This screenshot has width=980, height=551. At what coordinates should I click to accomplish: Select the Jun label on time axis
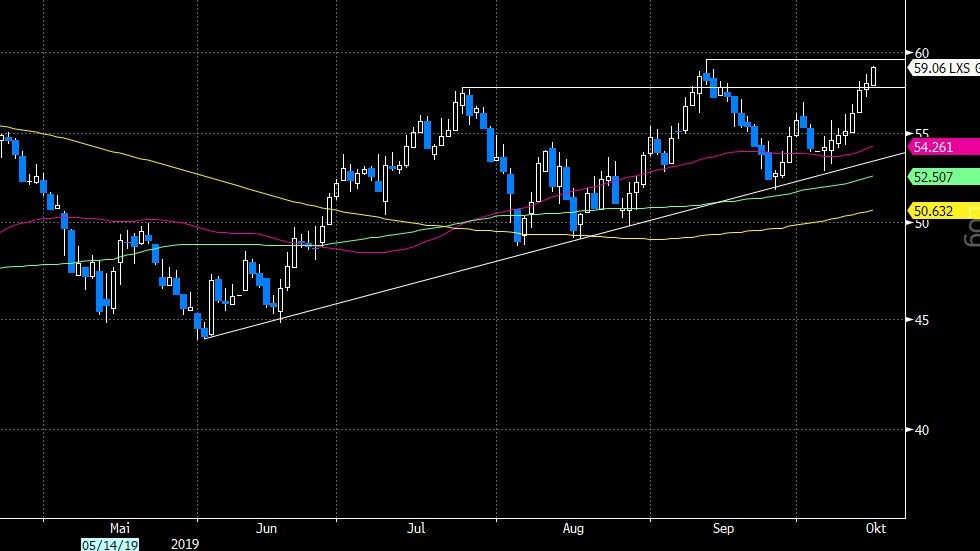tap(266, 529)
